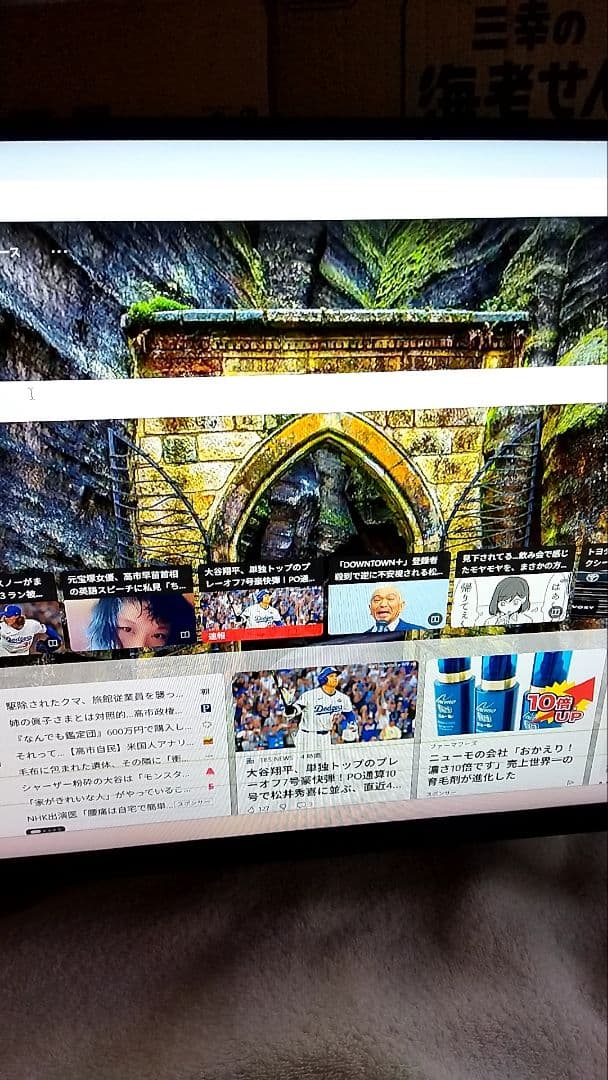Click the source icon beside 緊迫されたクマ headline

coord(206,691)
